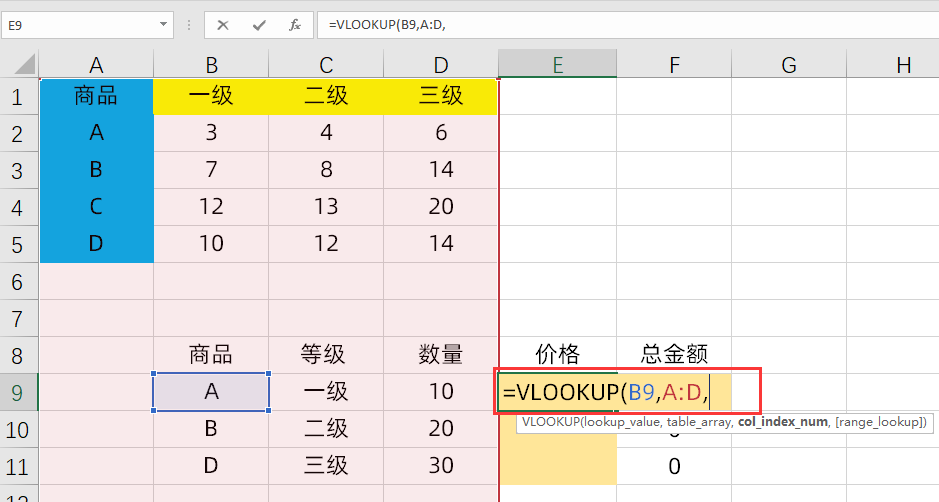Click the blue cell D in row 5
The image size is (939, 502).
96,244
